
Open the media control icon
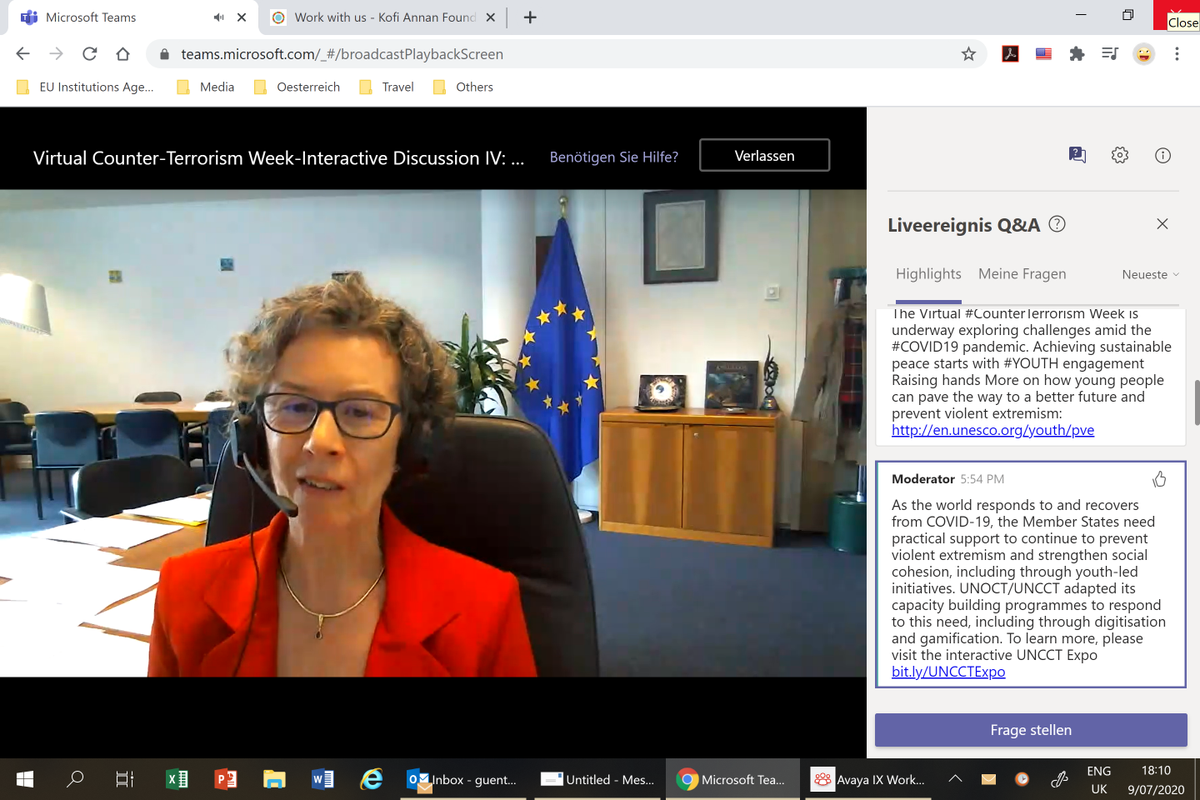(x=1110, y=54)
